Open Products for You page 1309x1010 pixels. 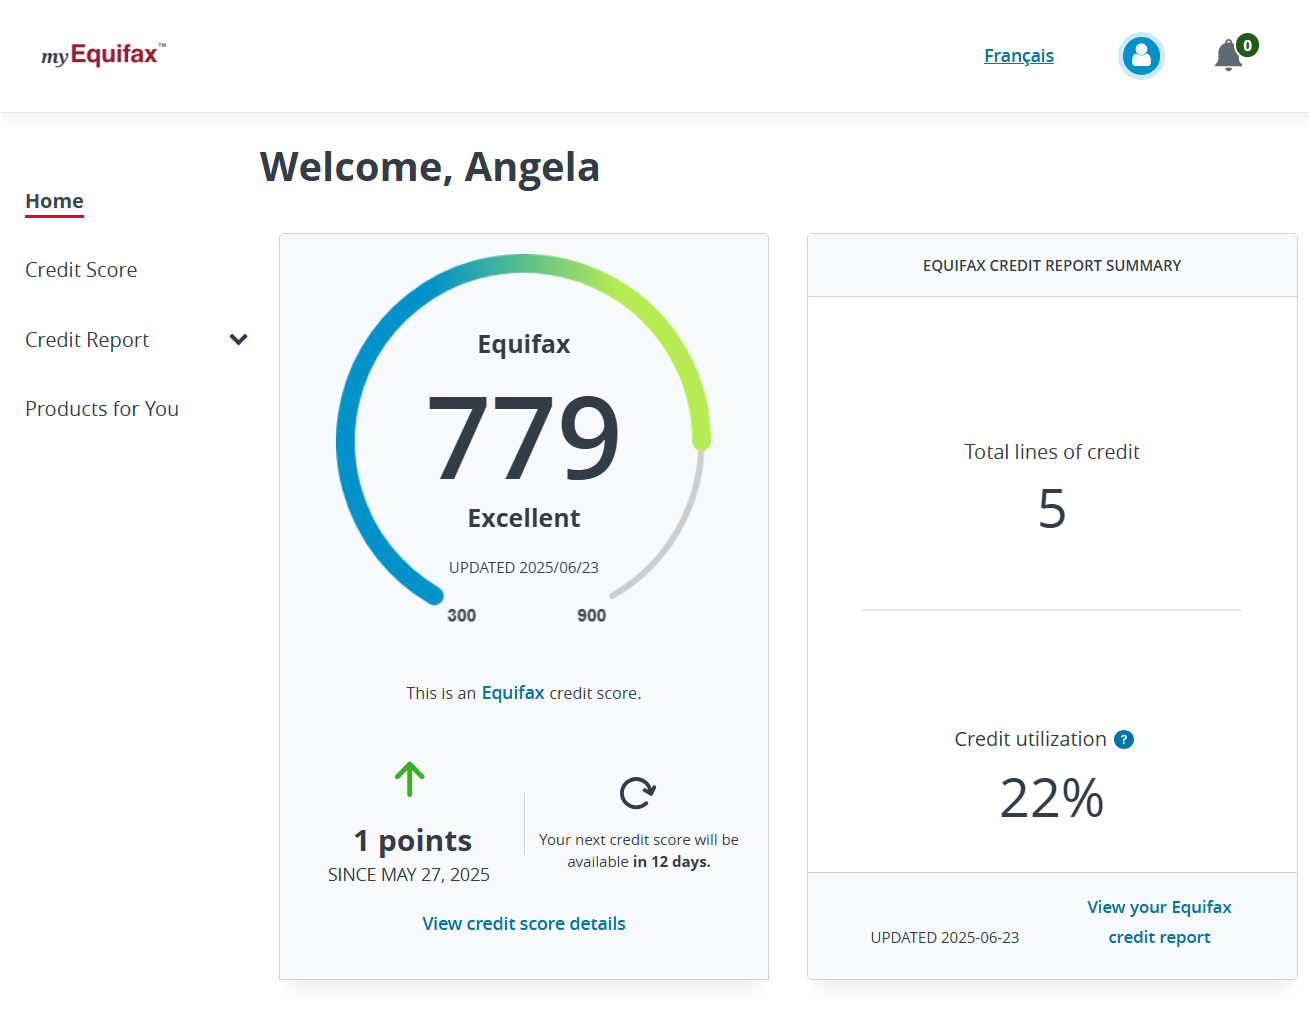(x=102, y=409)
